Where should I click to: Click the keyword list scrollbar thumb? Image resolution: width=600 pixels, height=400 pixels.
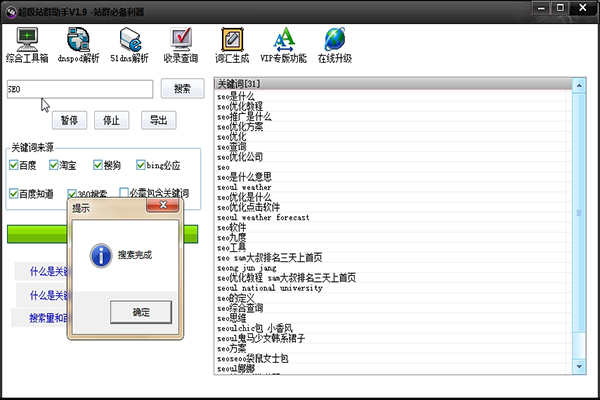coord(579,213)
